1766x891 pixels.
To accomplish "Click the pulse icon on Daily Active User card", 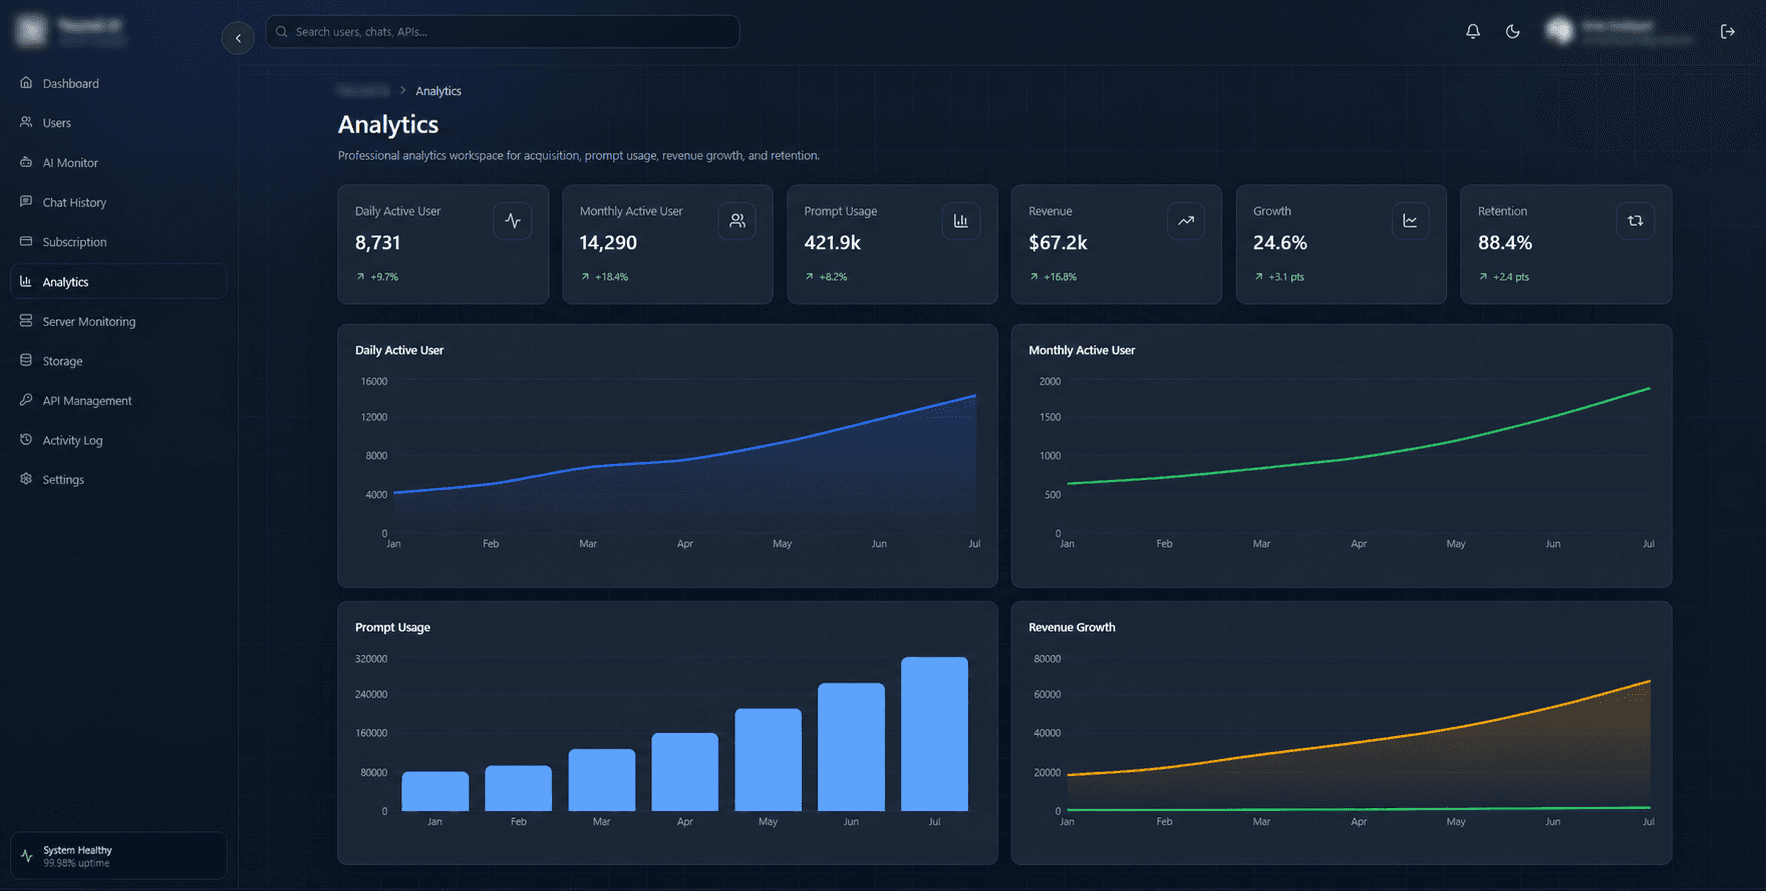I will coord(513,221).
